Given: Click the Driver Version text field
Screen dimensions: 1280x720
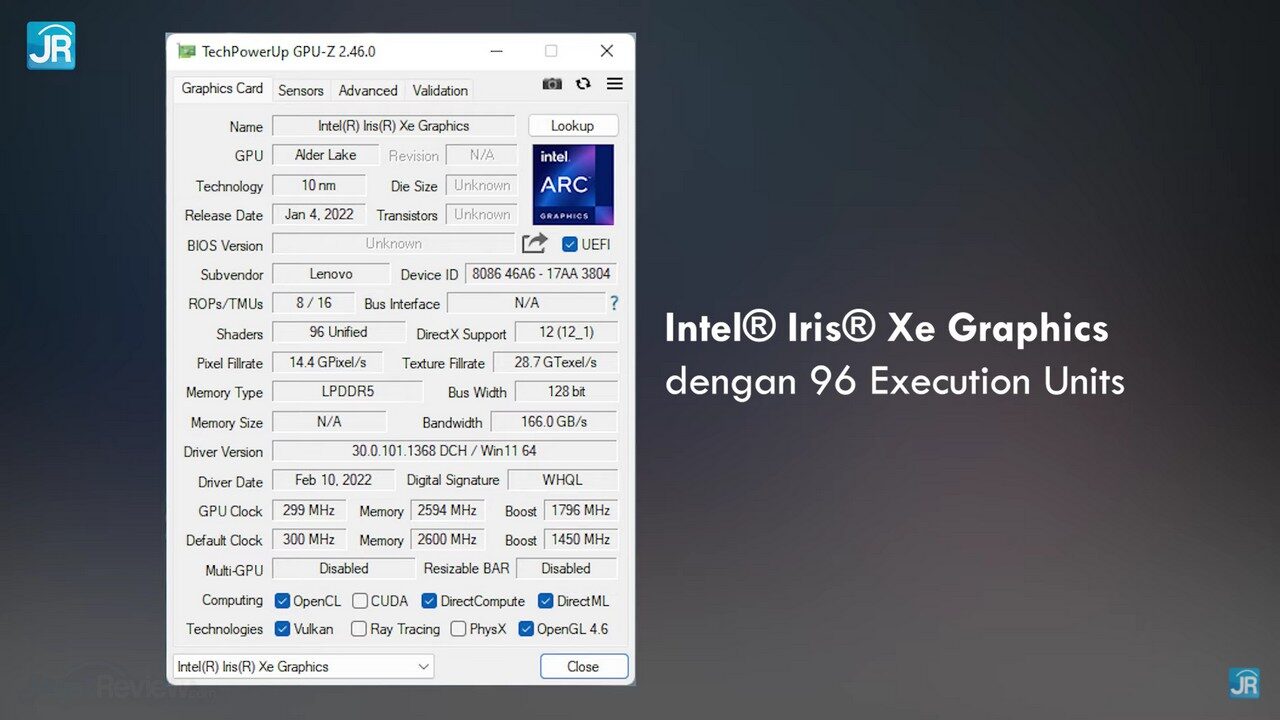Looking at the screenshot, I should [444, 451].
